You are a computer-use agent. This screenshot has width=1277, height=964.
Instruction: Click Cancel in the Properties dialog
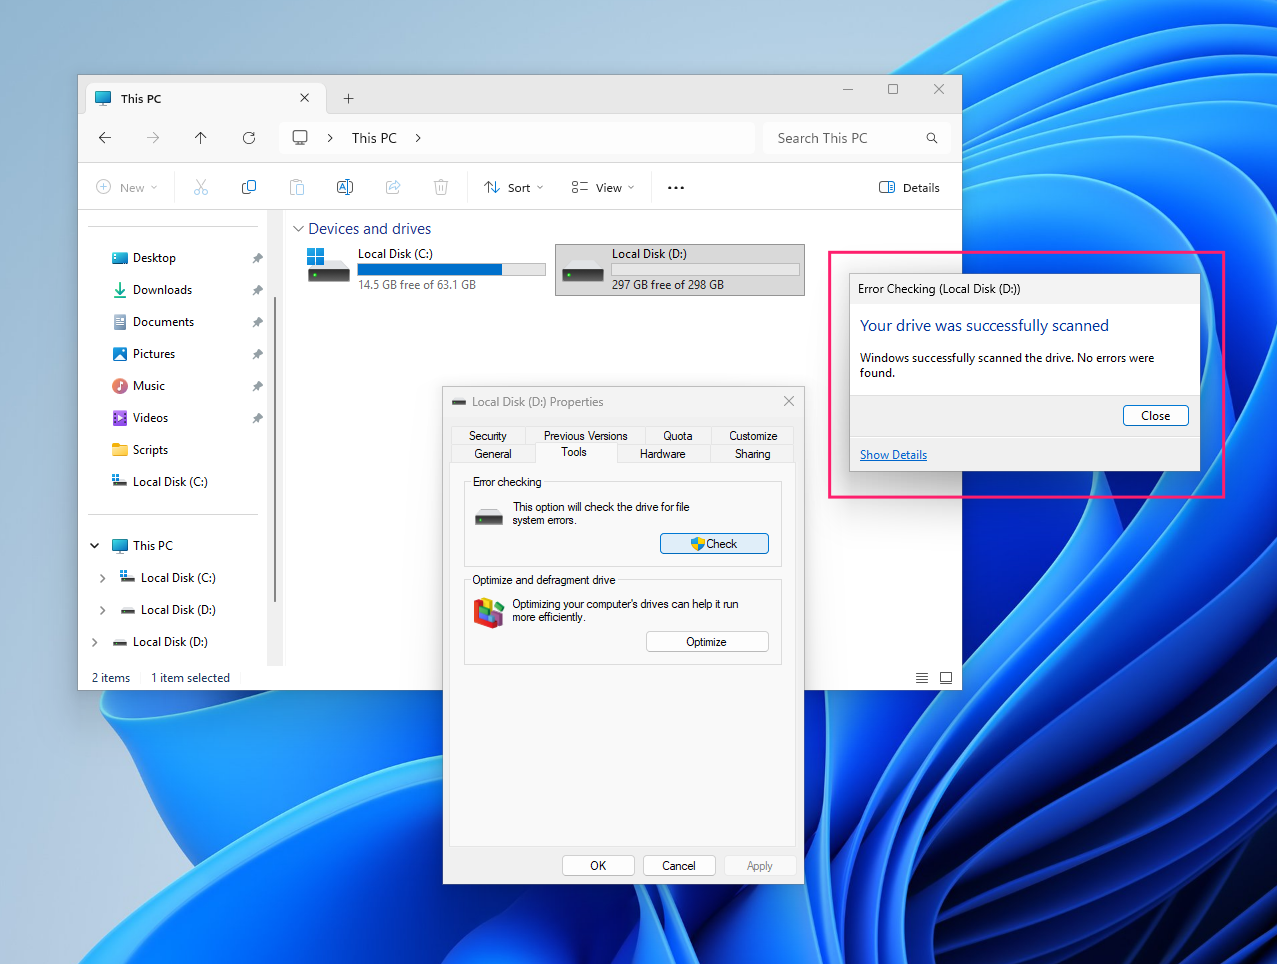[679, 866]
